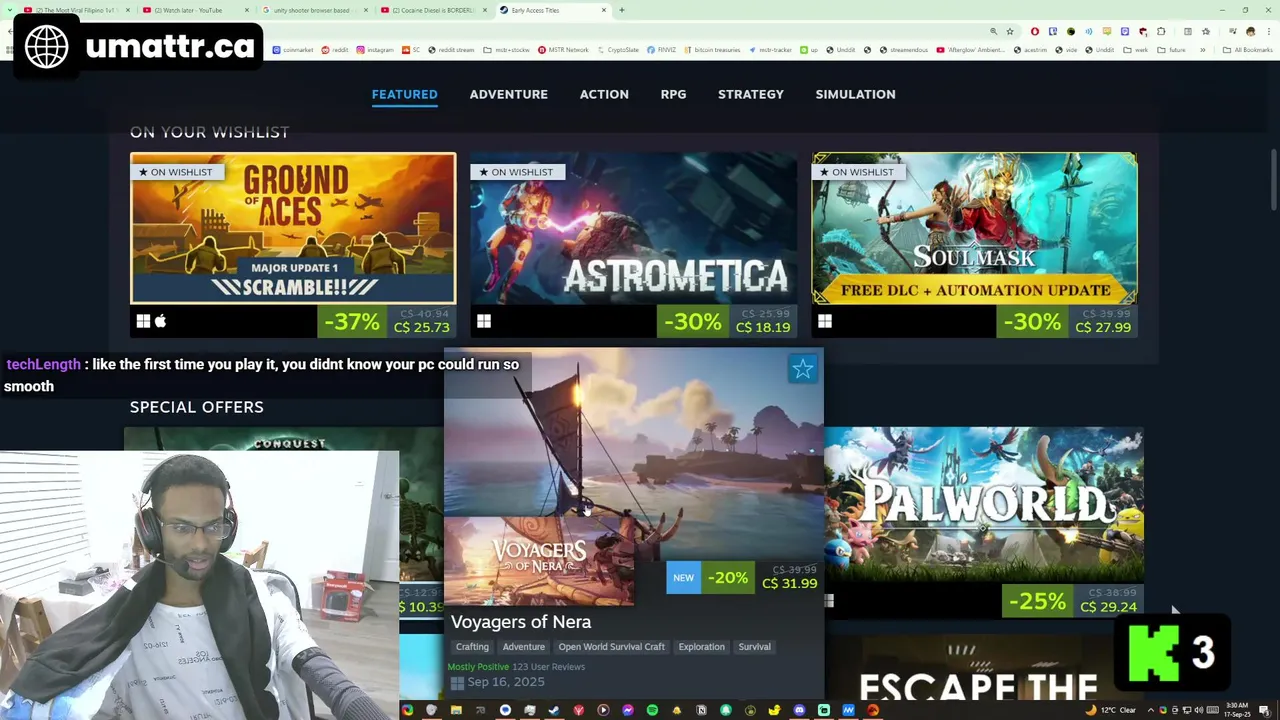Open the yellow duck app in taskbar
The height and width of the screenshot is (720, 1280).
coord(775,710)
